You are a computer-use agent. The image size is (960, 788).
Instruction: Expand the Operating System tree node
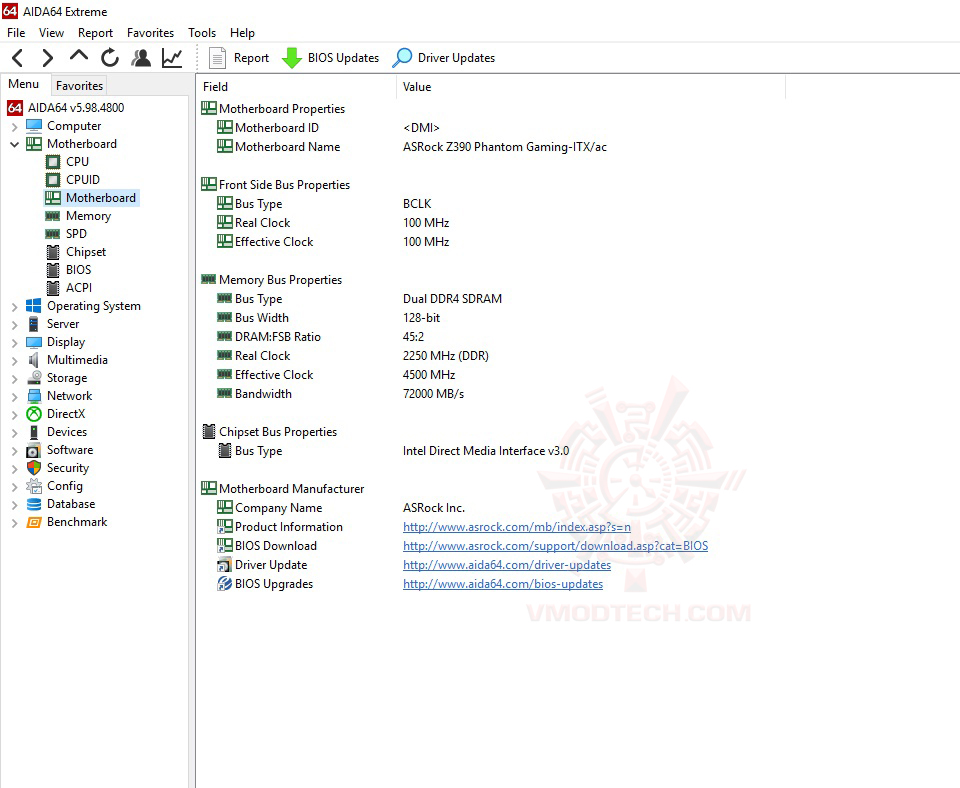[x=15, y=306]
